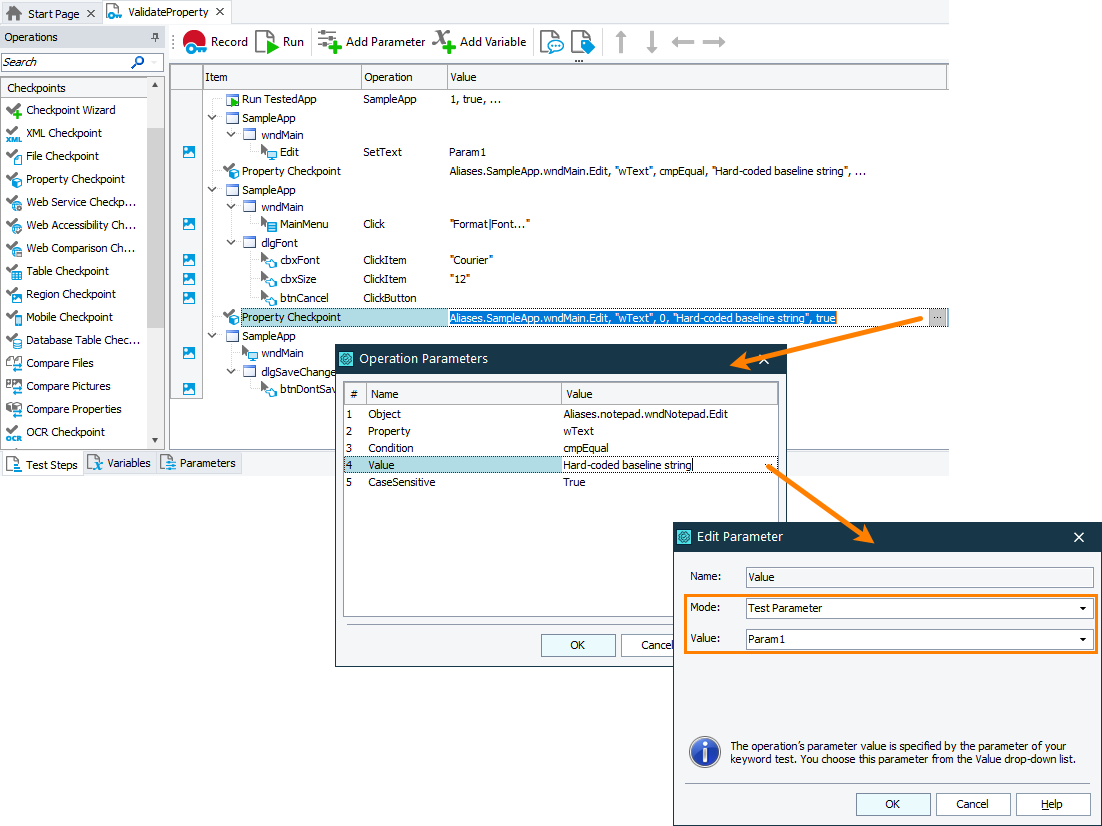The width and height of the screenshot is (1102, 826).
Task: Collapse the dlgFont tree node
Action: pos(229,242)
